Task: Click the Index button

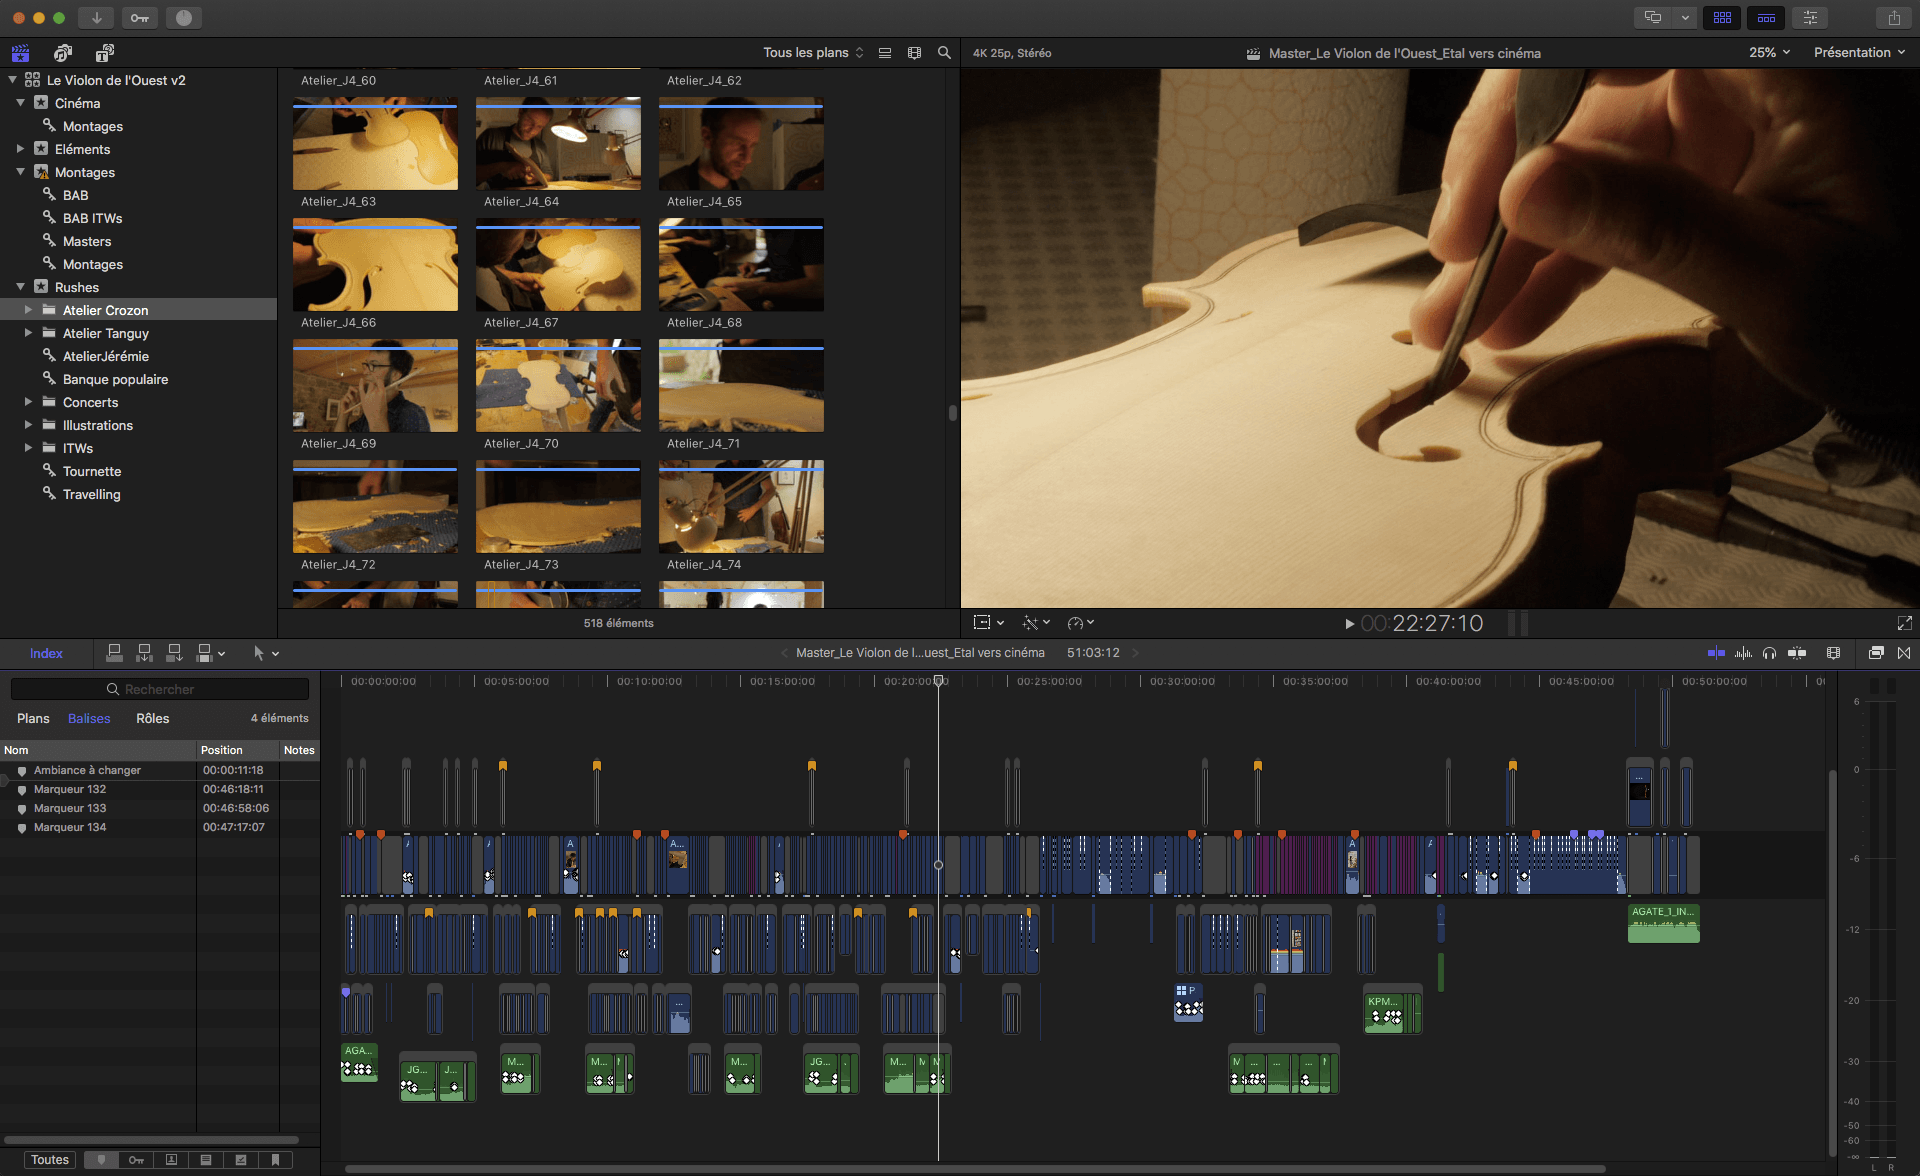Action: (46, 653)
